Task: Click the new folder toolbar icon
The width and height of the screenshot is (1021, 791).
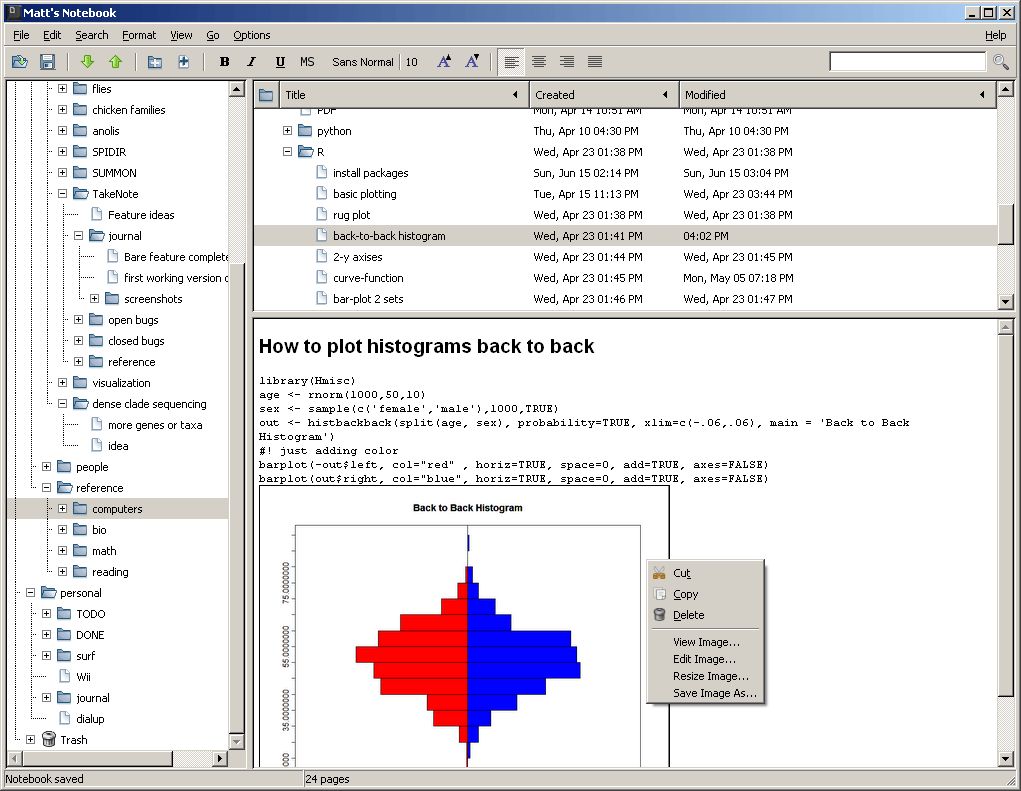Action: click(155, 61)
